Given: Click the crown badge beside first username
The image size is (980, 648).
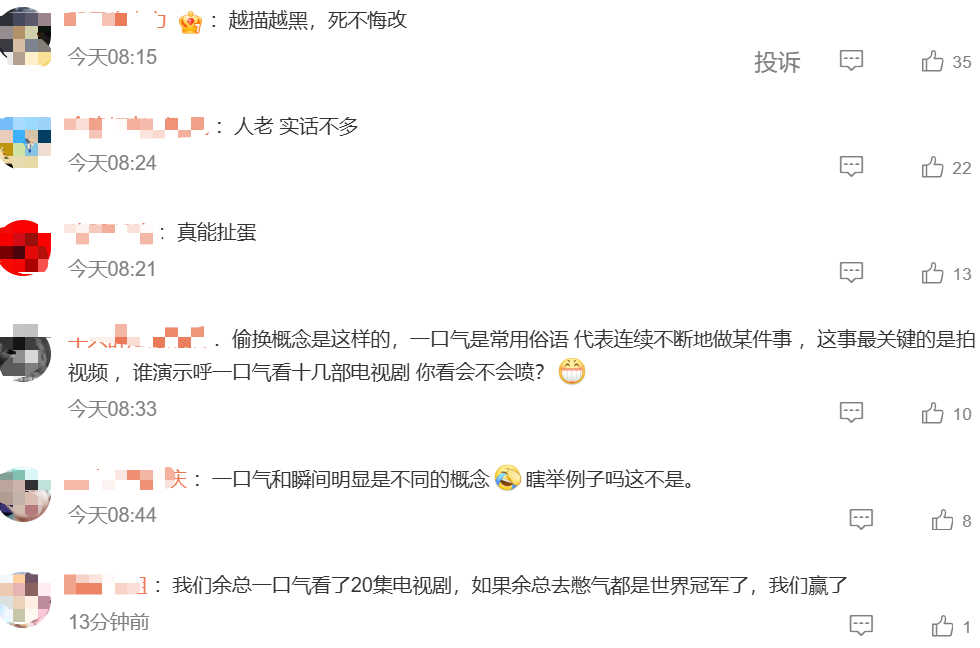Looking at the screenshot, I should [x=190, y=23].
